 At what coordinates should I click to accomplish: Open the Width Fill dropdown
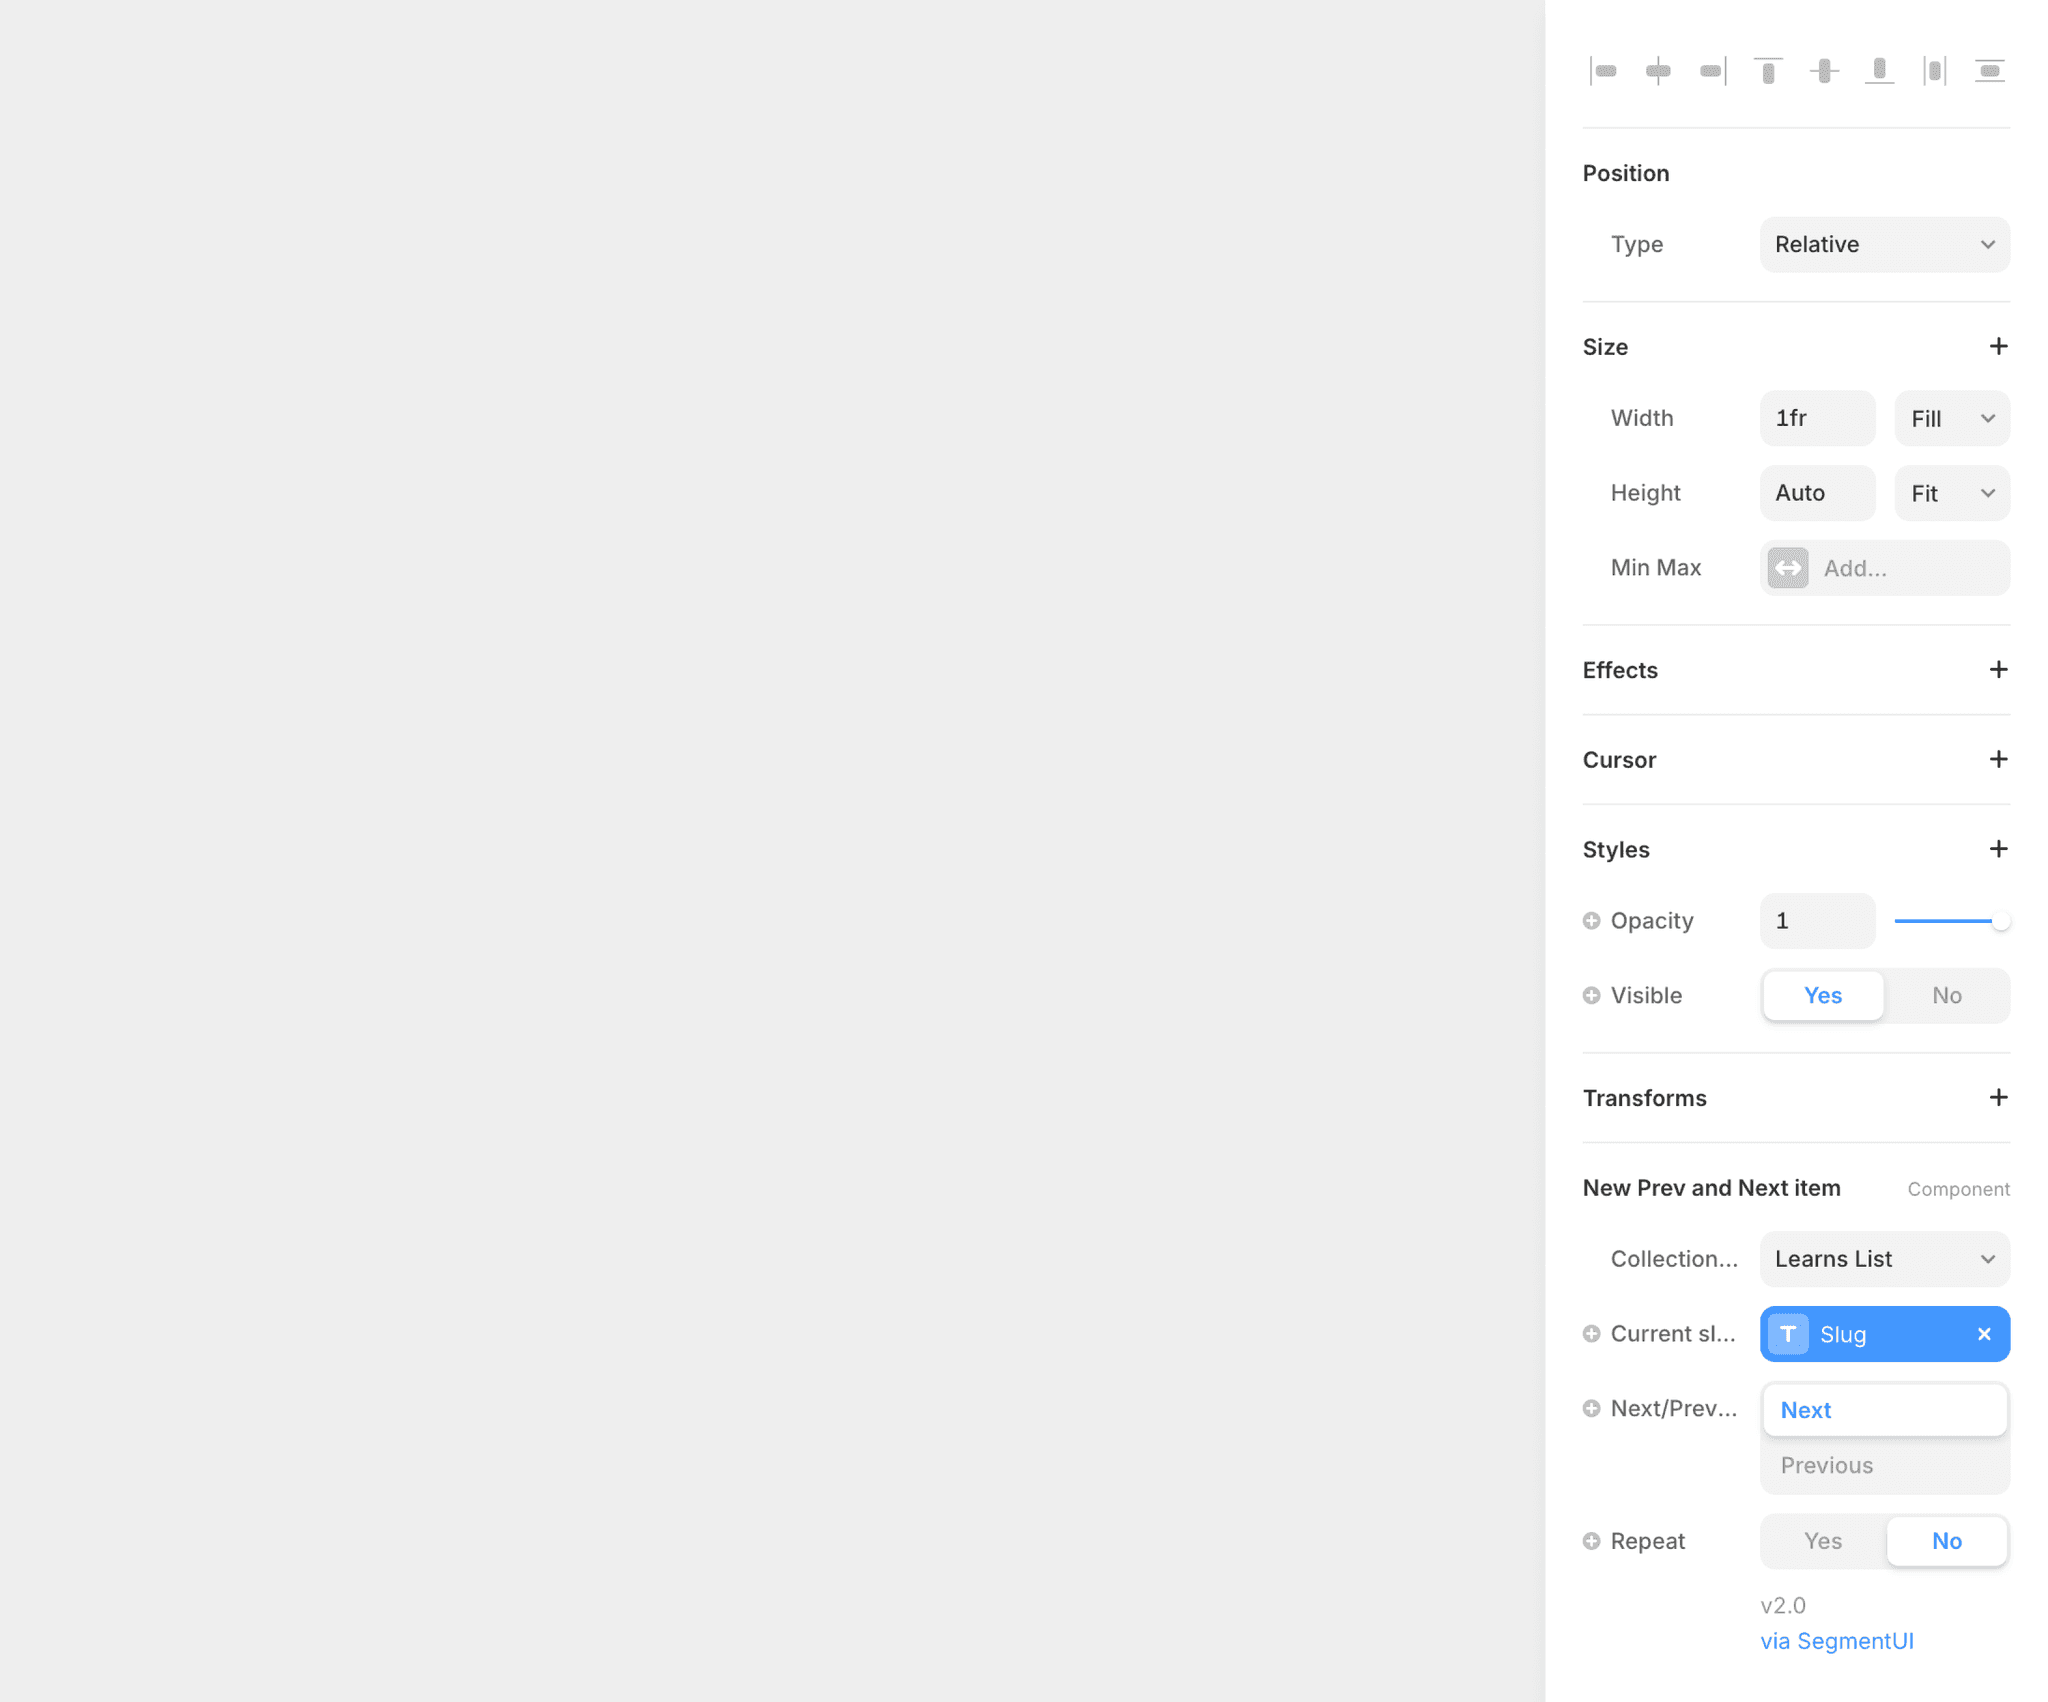[x=1950, y=418]
